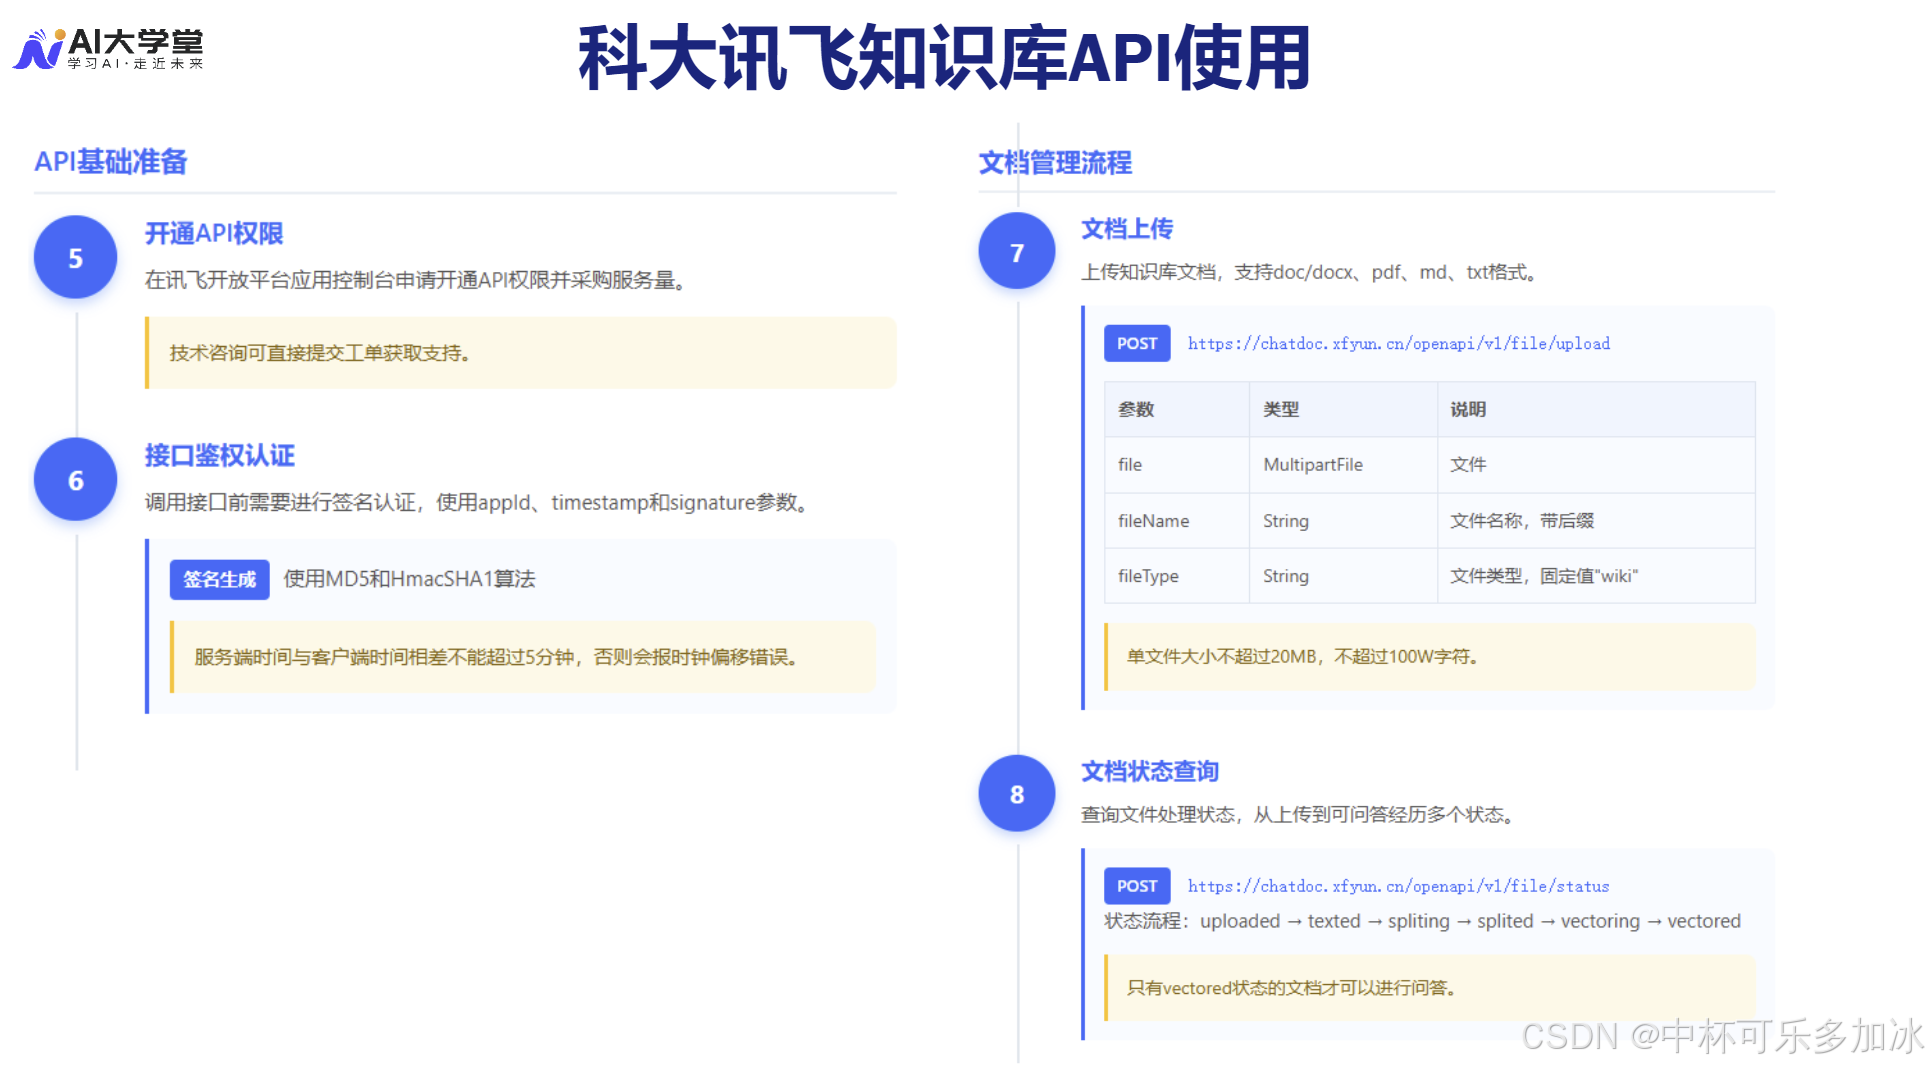Click the 开通API权限 heading
The image size is (1929, 1068).
(213, 232)
